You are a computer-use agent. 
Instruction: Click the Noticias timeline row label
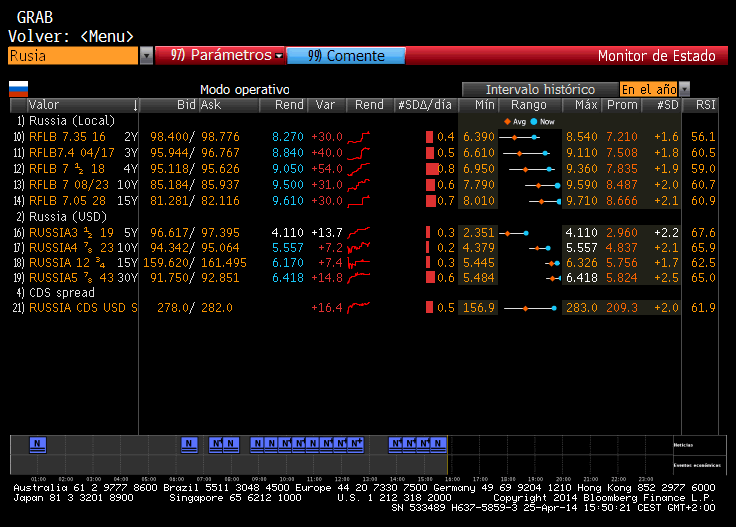[x=683, y=445]
